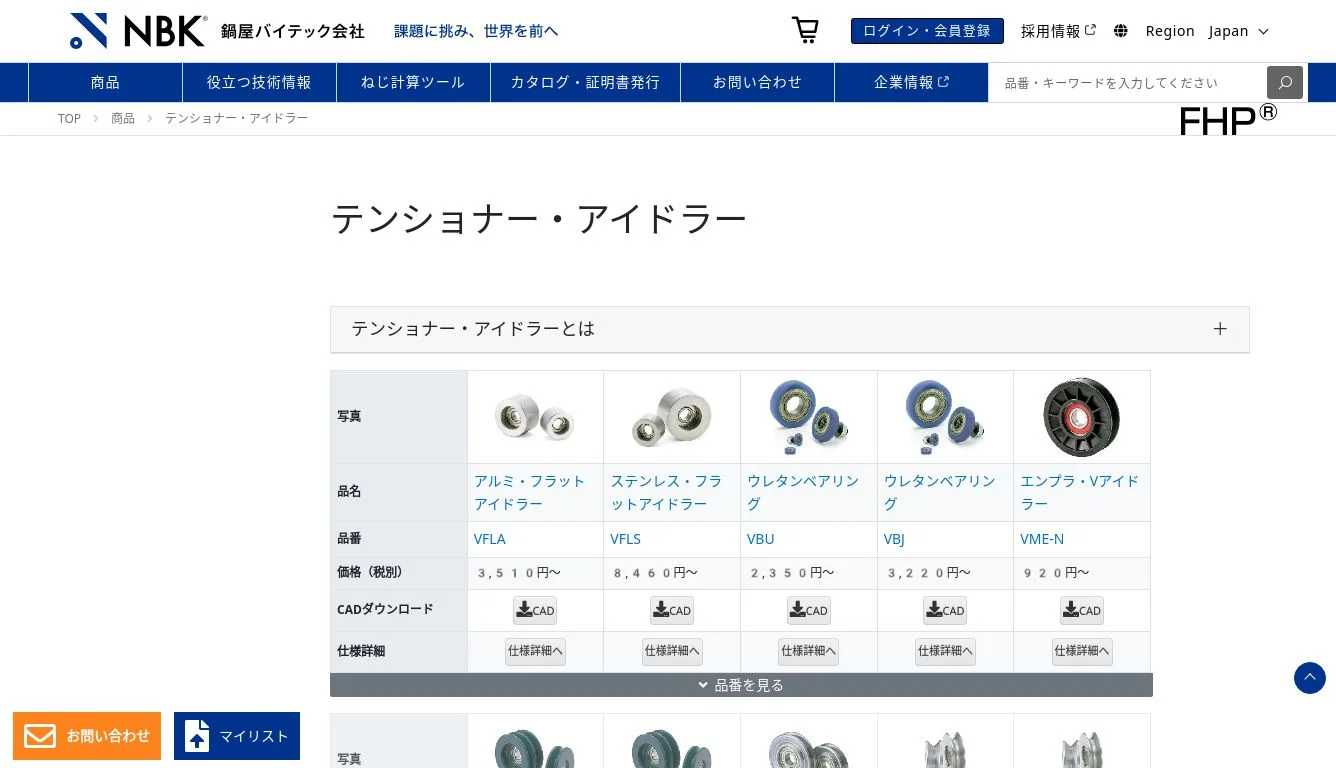This screenshot has width=1336, height=768.
Task: Open the shopping cart
Action: point(805,30)
